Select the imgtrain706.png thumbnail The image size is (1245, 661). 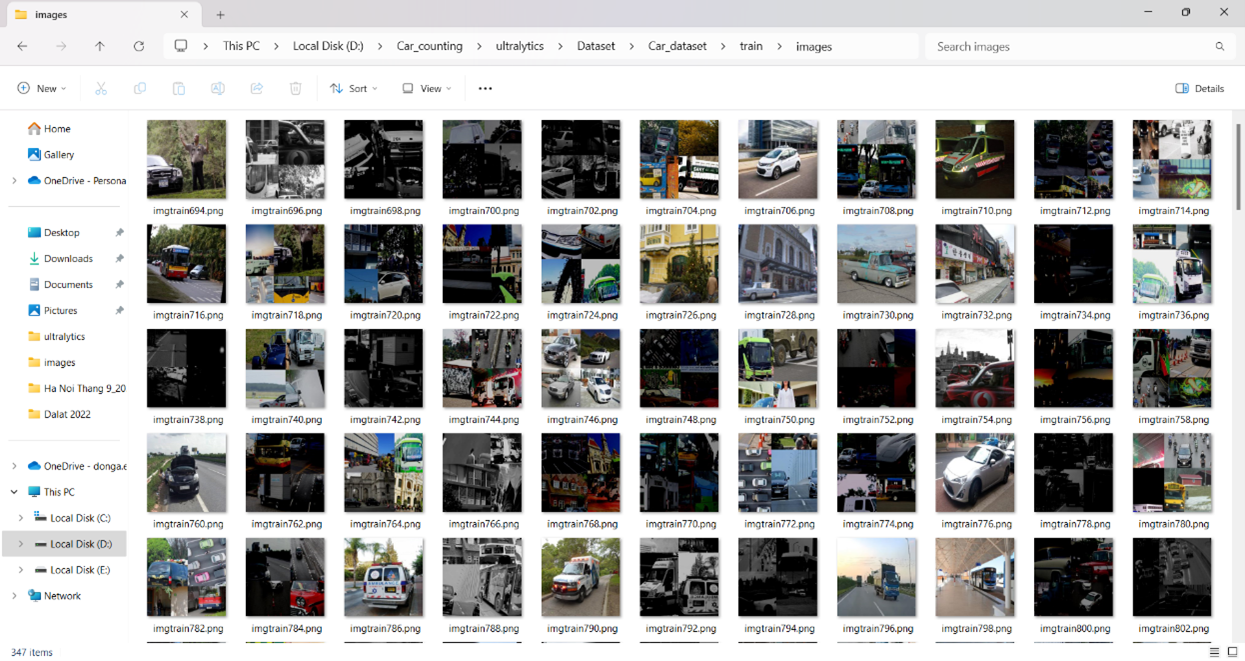point(778,160)
